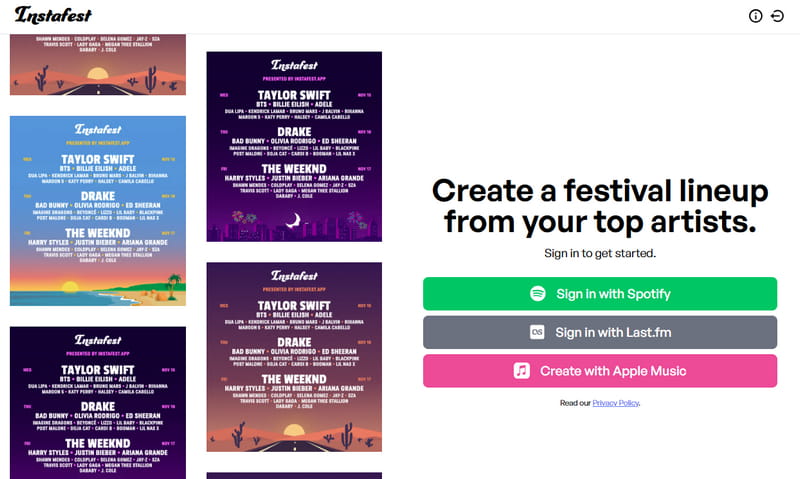Select the partial desert poster at top left
Screen dimensions: 800x479
tap(98, 65)
